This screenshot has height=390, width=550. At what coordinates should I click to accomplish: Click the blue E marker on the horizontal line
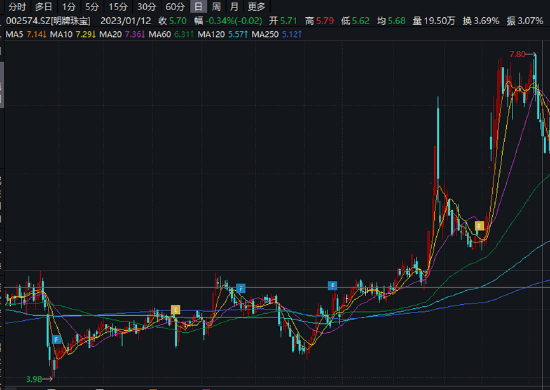click(332, 285)
